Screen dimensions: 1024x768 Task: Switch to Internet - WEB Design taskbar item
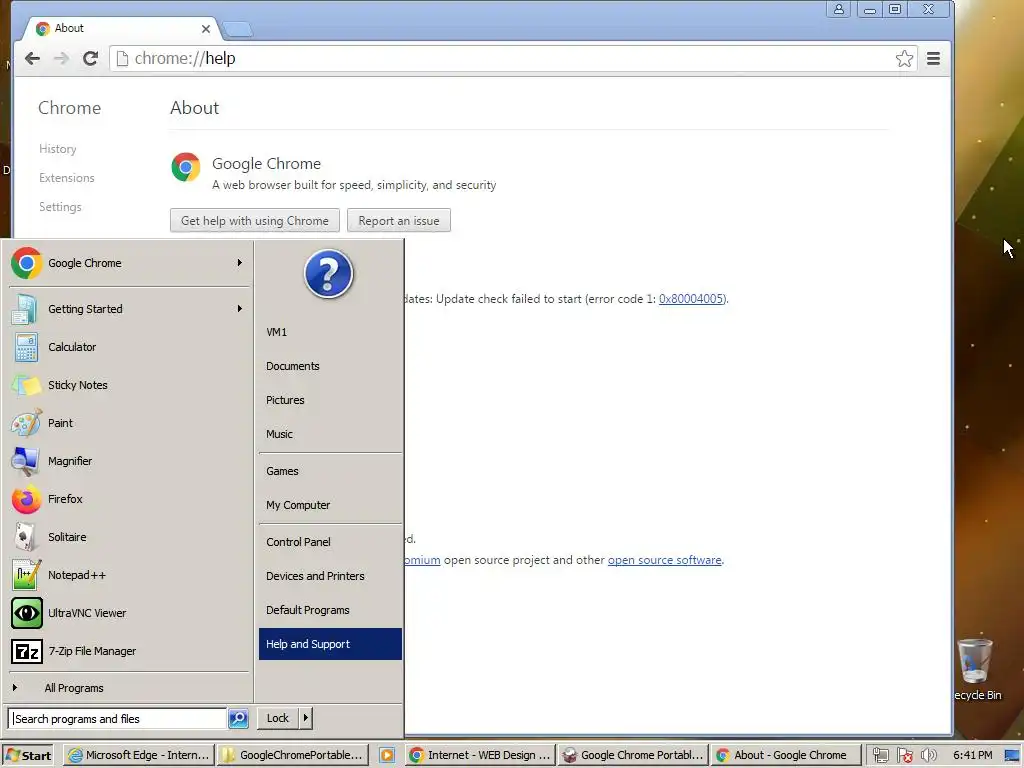(480, 755)
